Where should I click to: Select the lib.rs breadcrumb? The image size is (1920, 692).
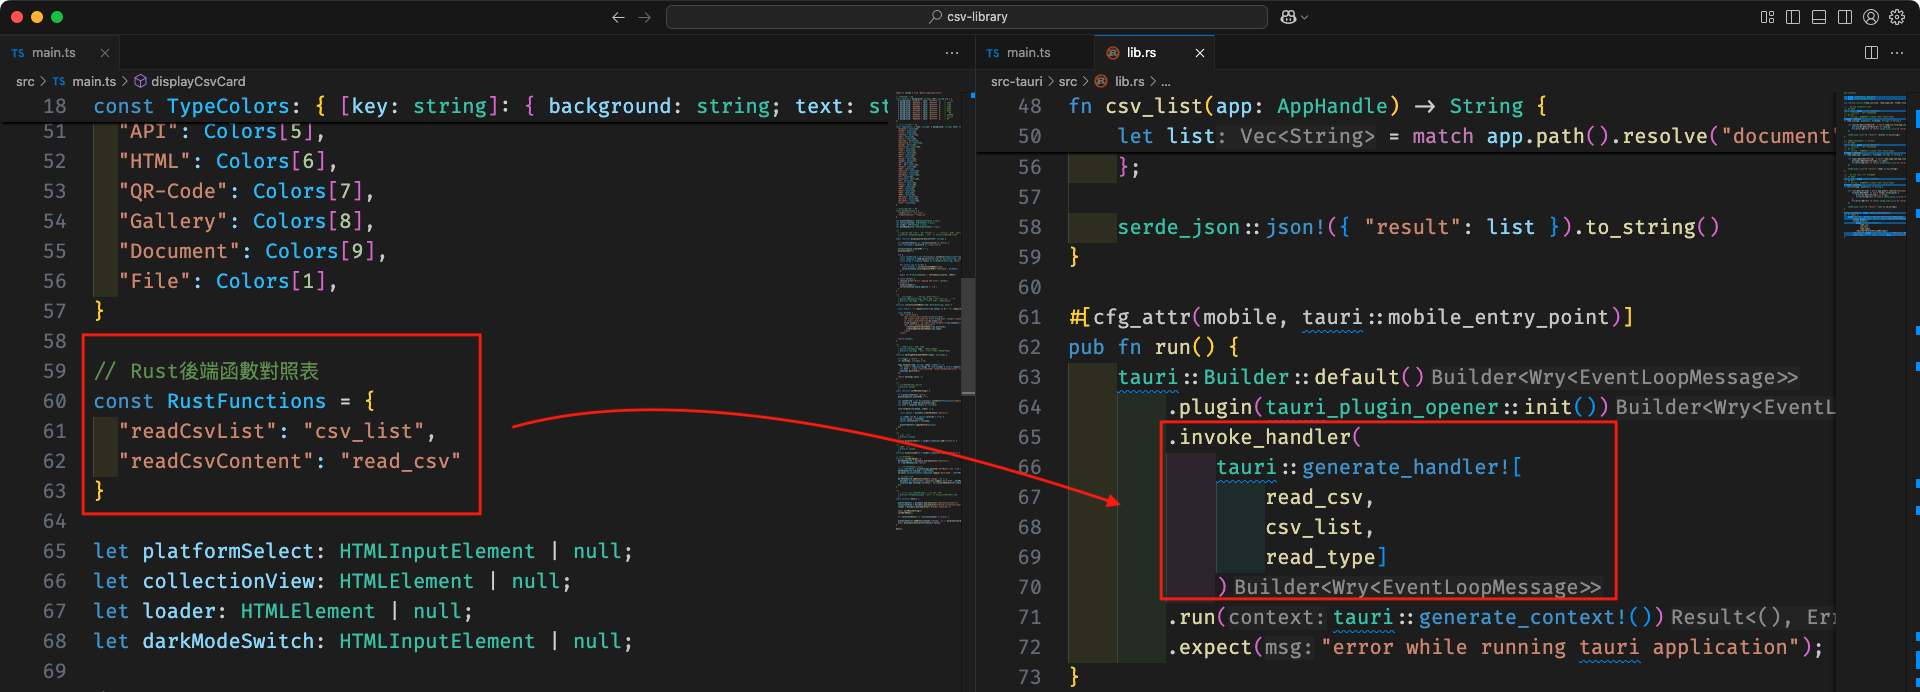point(1130,82)
